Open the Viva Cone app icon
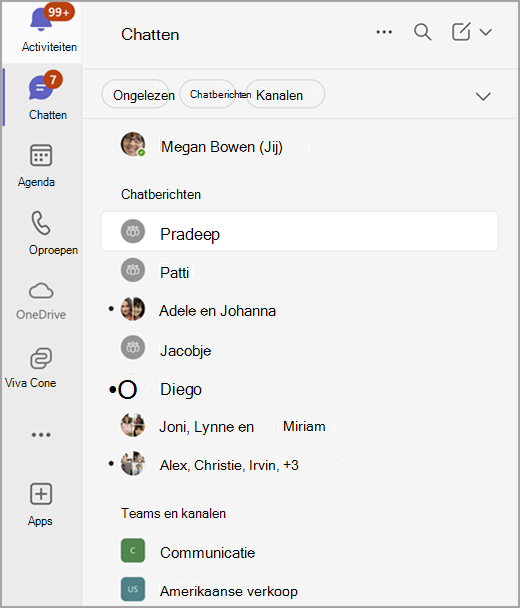The height and width of the screenshot is (608, 520). tap(41, 358)
